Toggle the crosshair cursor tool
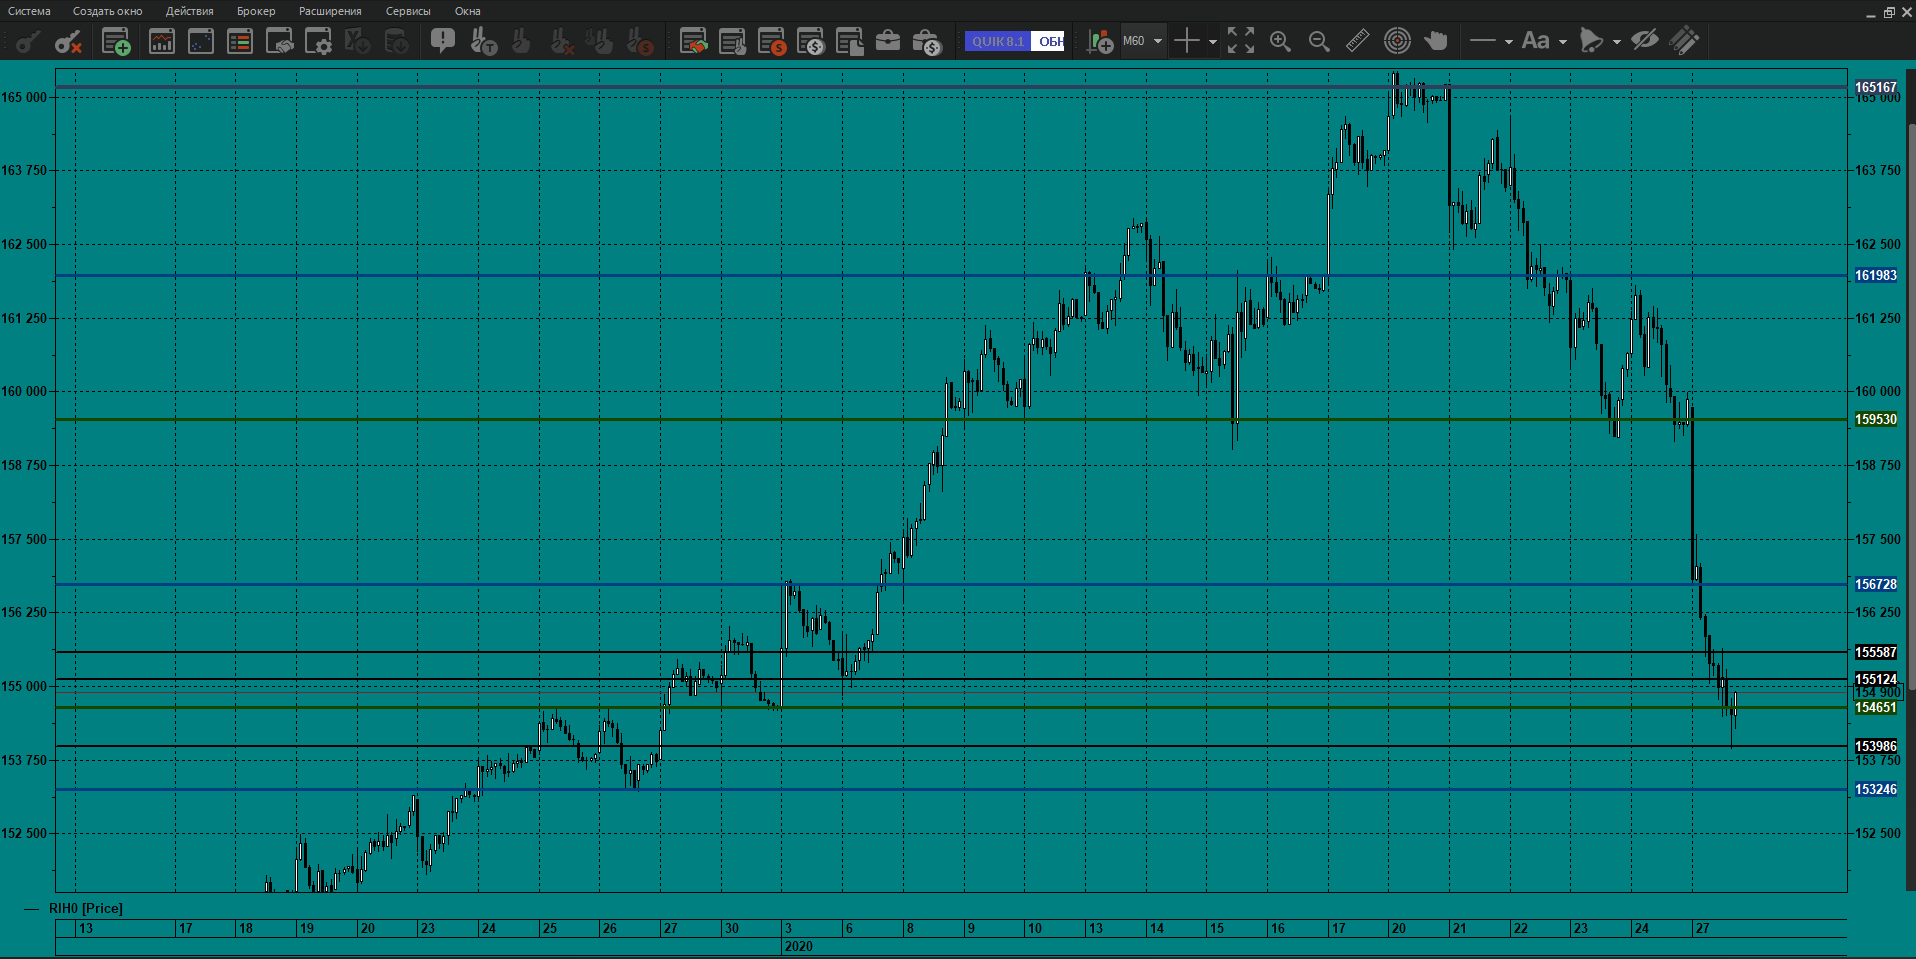1916x959 pixels. coord(1186,41)
